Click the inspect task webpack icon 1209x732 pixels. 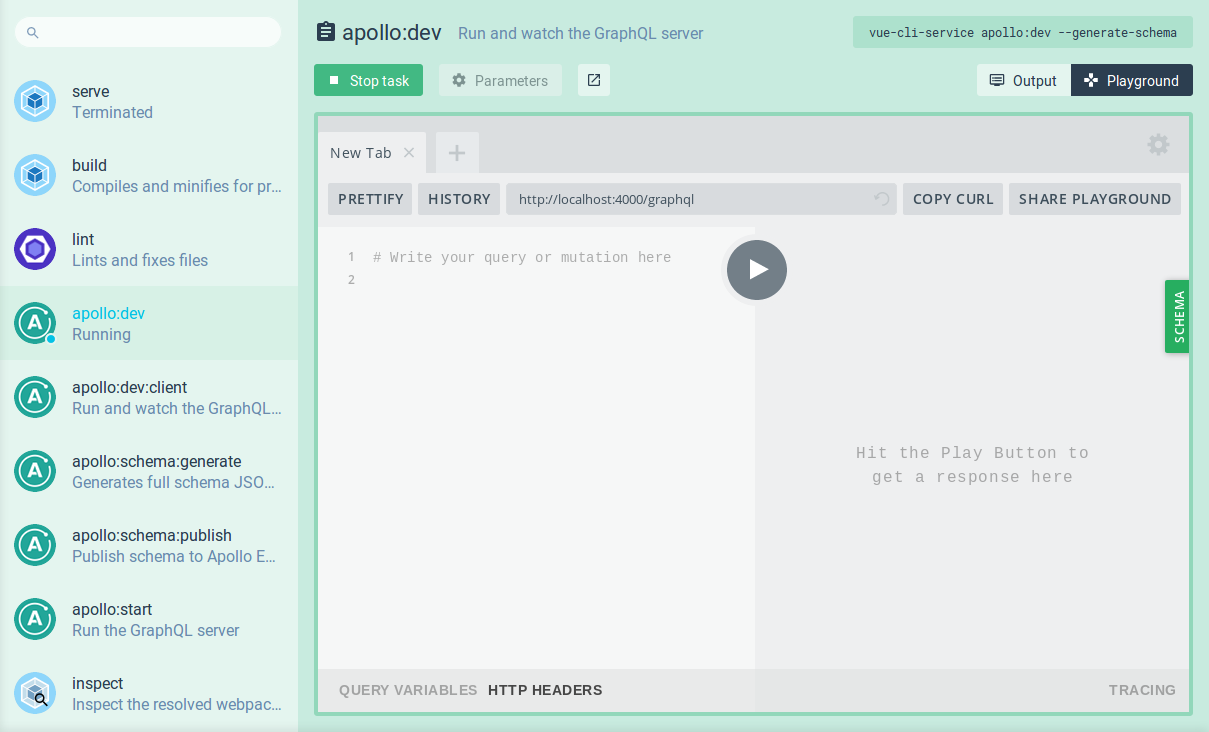[x=35, y=693]
